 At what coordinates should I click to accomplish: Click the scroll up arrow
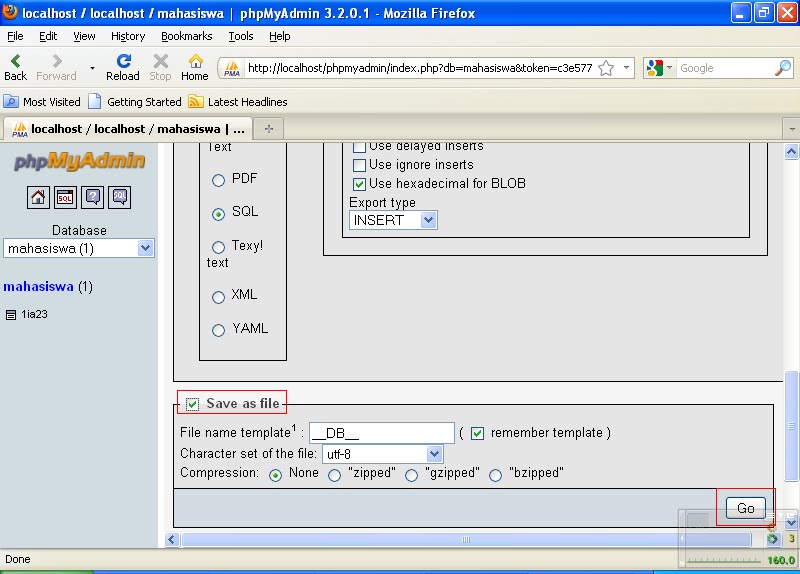click(791, 152)
